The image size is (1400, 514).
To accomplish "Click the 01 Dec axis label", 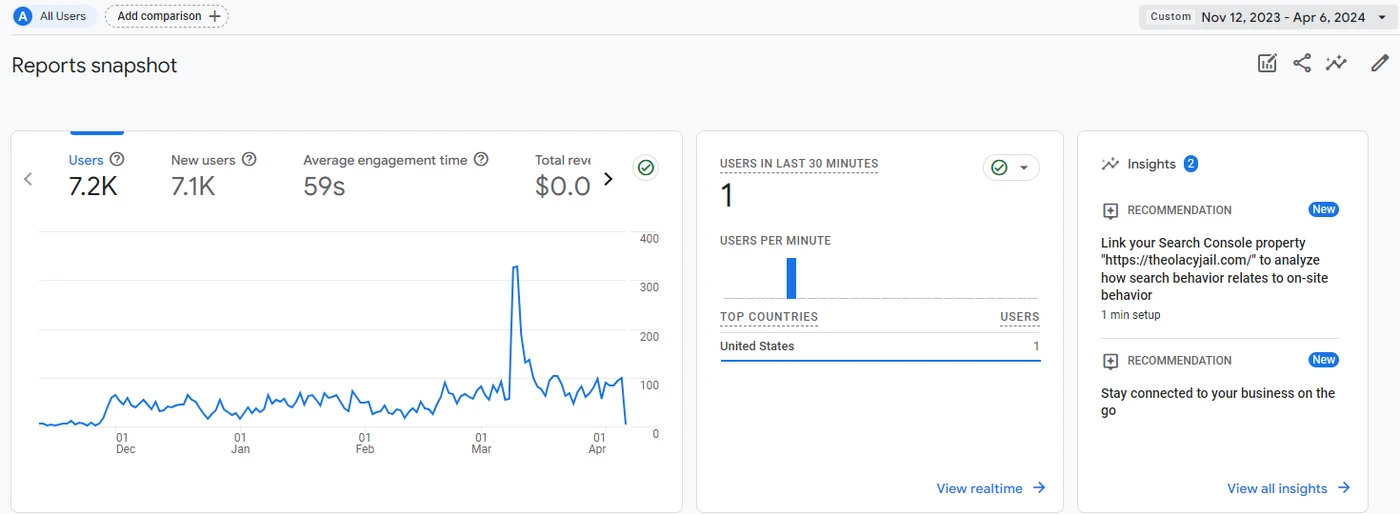I will (x=125, y=443).
